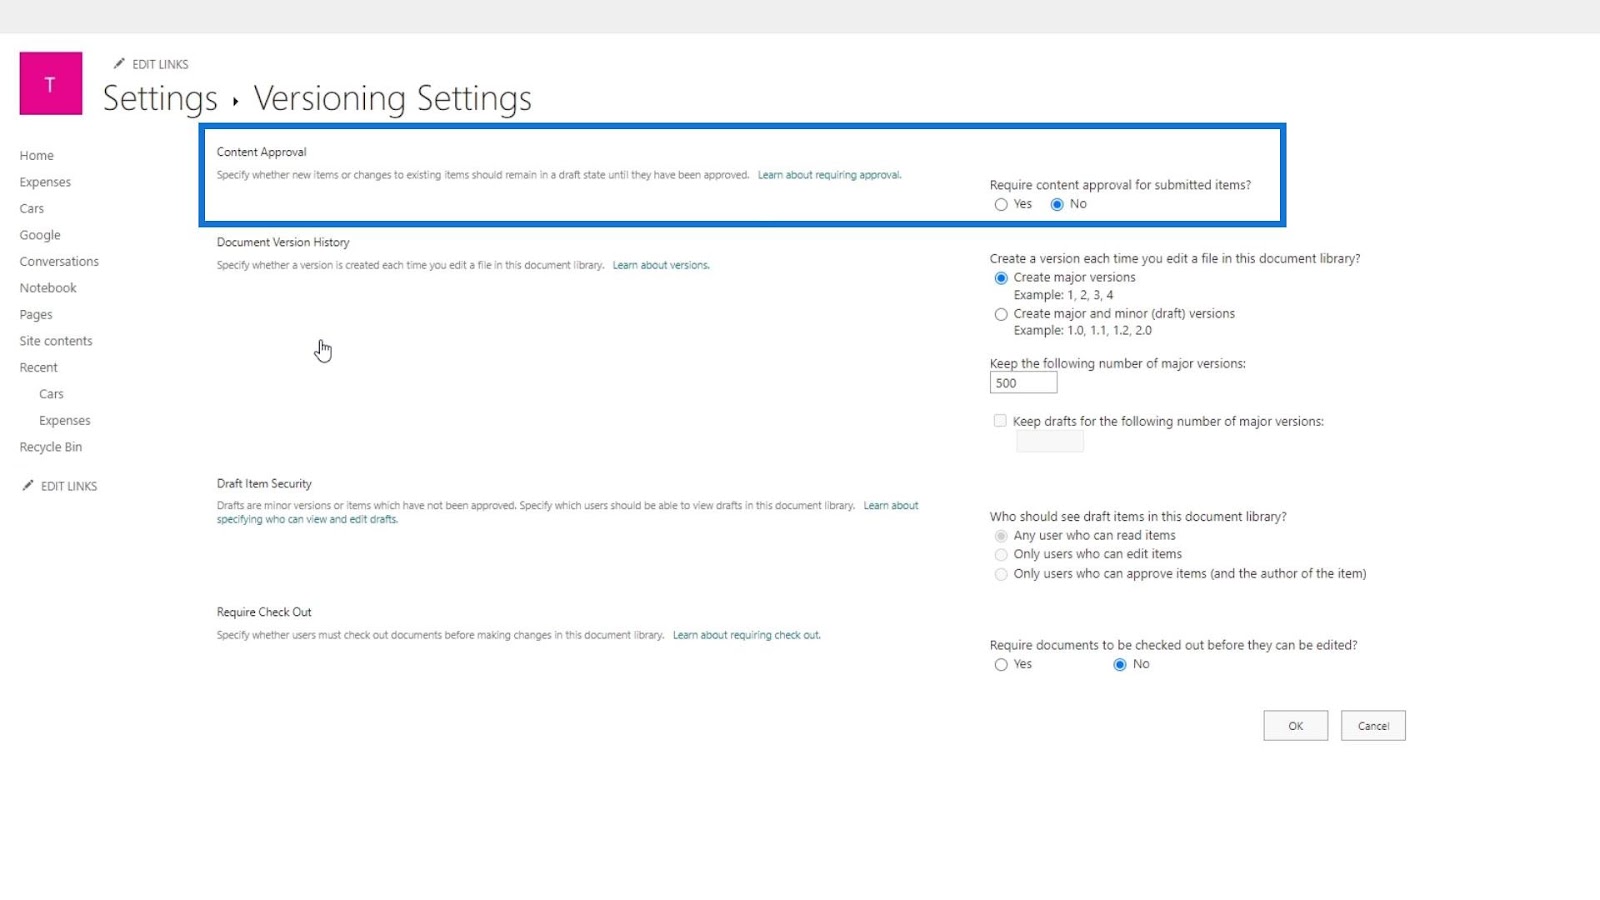Select No for content approval

tap(1057, 204)
